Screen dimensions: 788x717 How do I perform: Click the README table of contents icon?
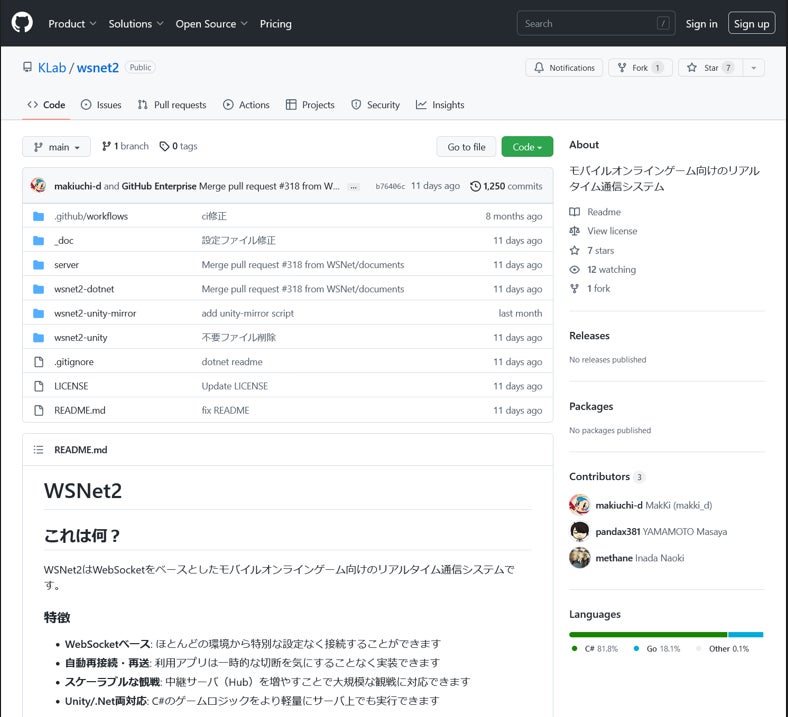coord(39,450)
